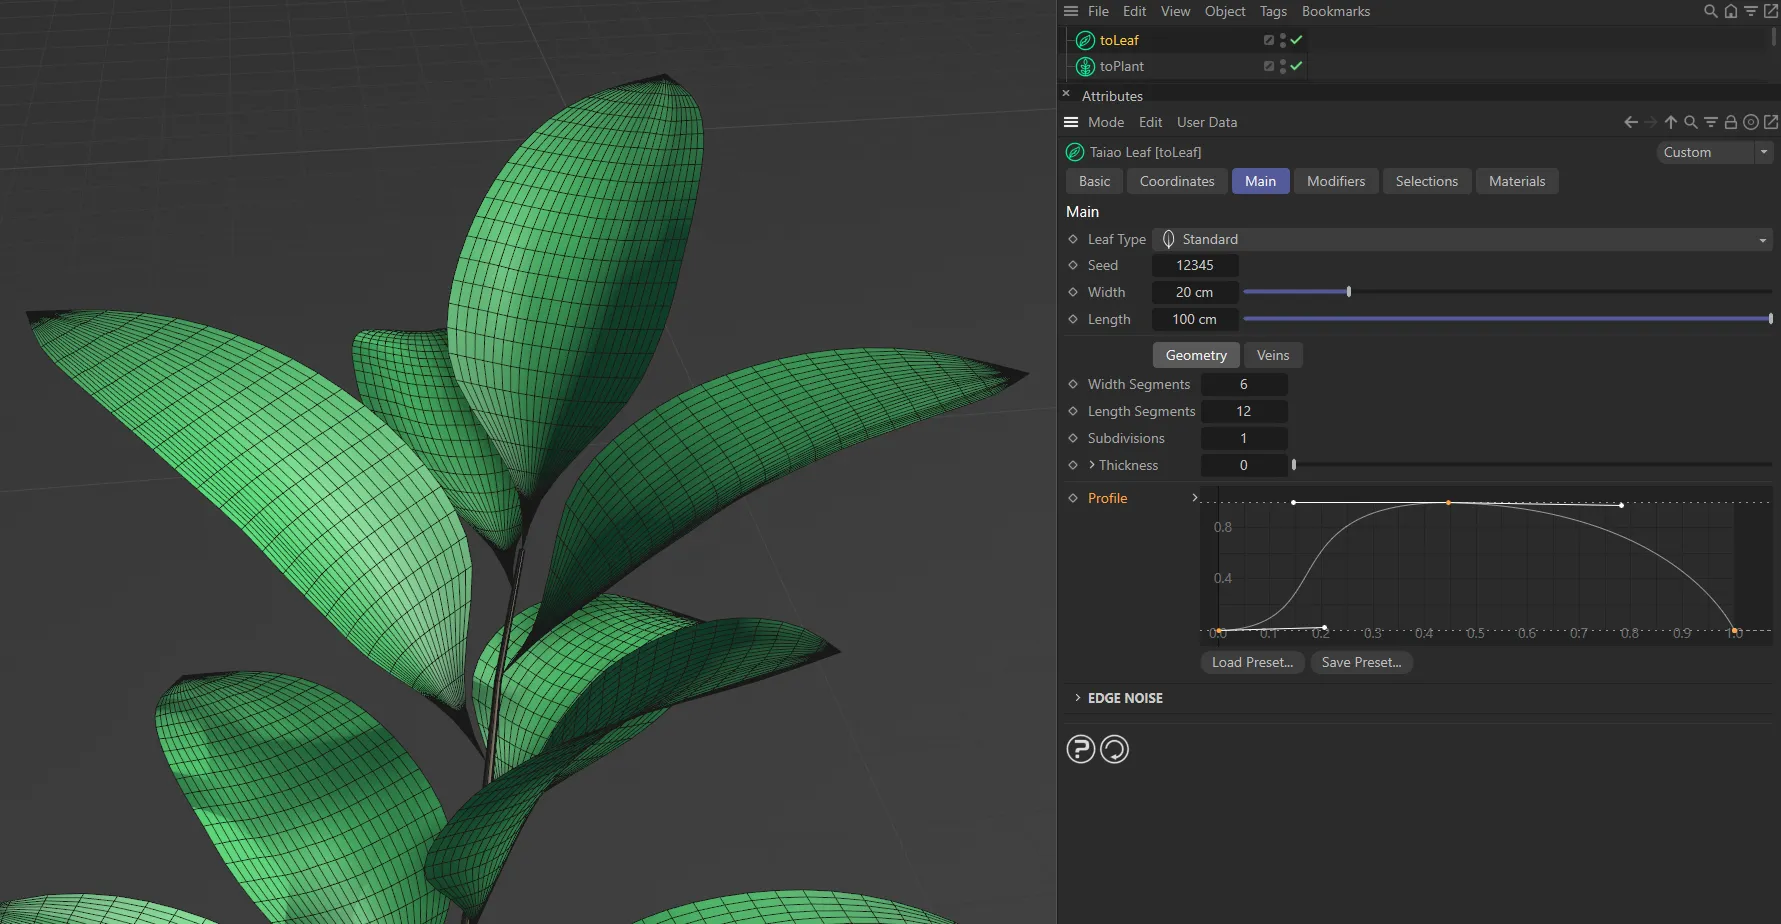Click the reset icon below Edge Noise
Screen dimensions: 1781x924
point(1115,748)
